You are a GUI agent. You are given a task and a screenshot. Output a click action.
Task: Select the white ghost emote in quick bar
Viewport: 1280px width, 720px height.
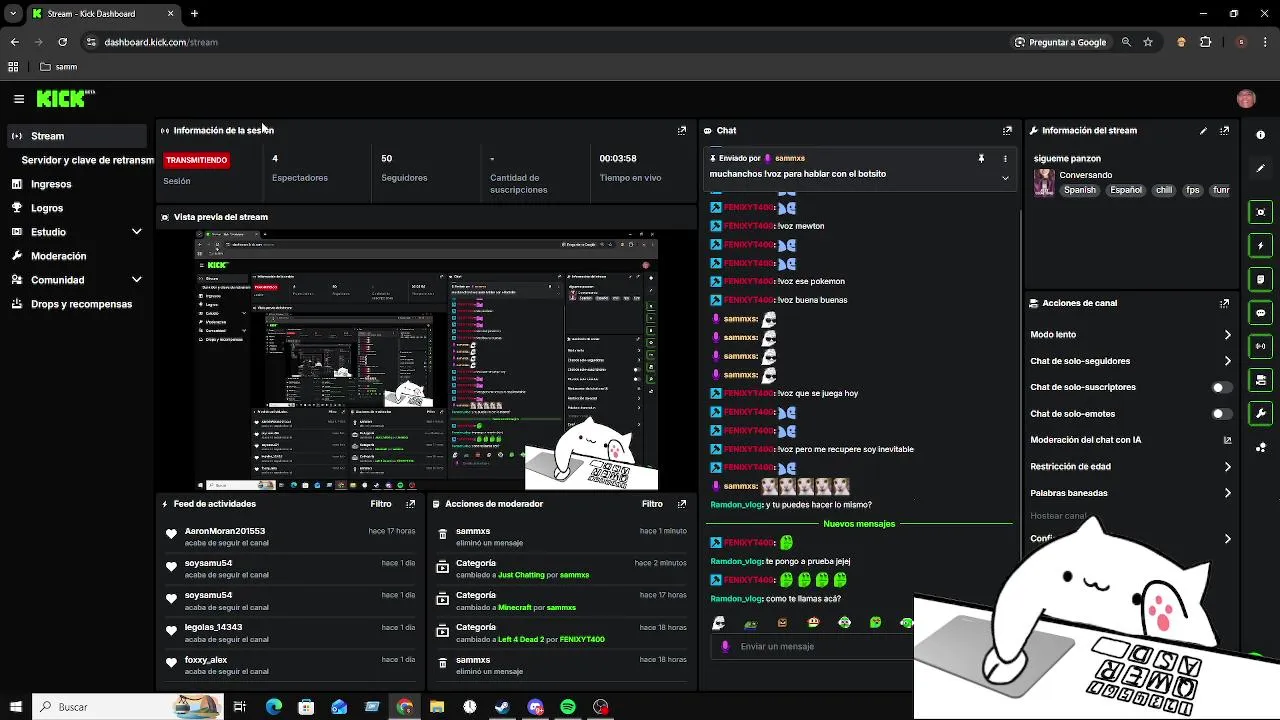pyautogui.click(x=718, y=622)
